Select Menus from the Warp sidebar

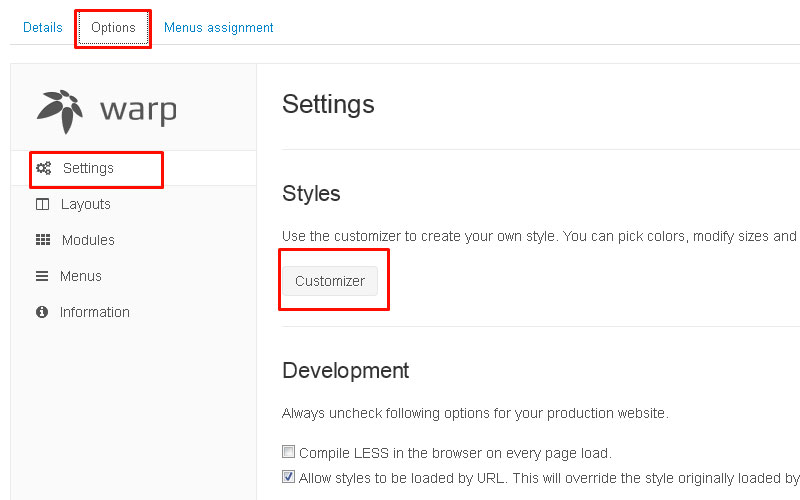point(80,276)
